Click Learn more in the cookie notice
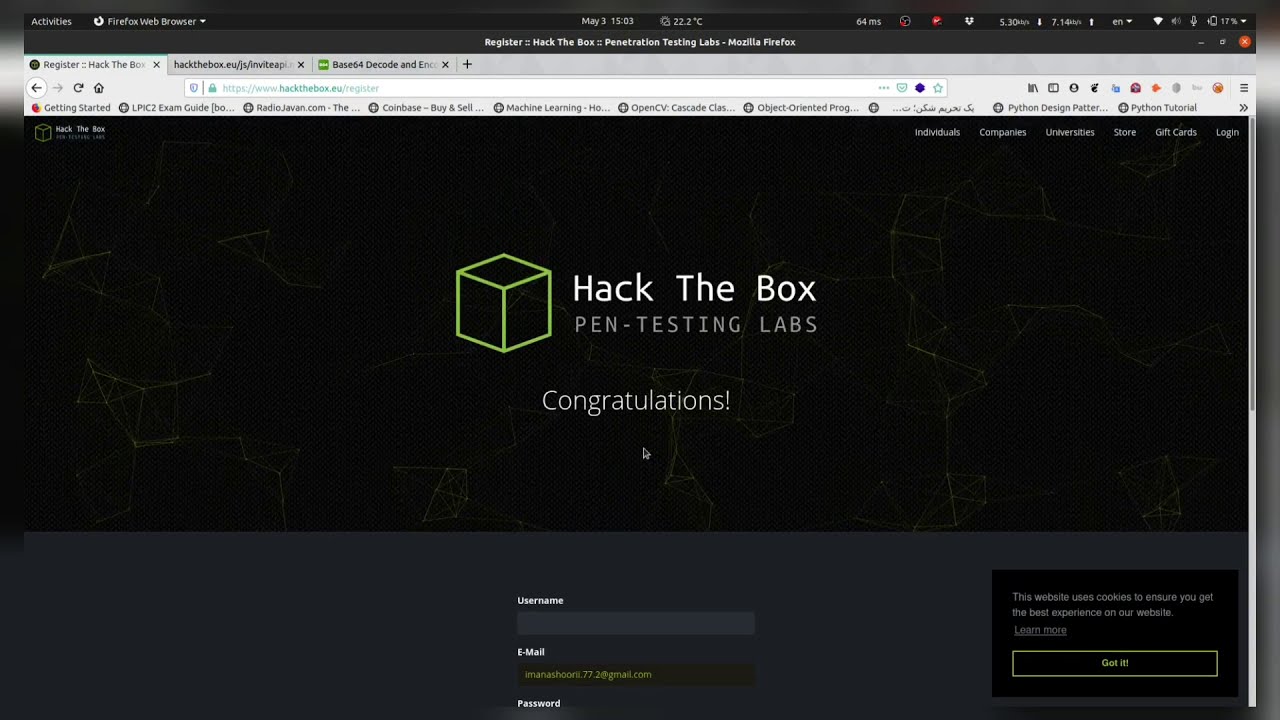This screenshot has height=720, width=1280. point(1040,630)
